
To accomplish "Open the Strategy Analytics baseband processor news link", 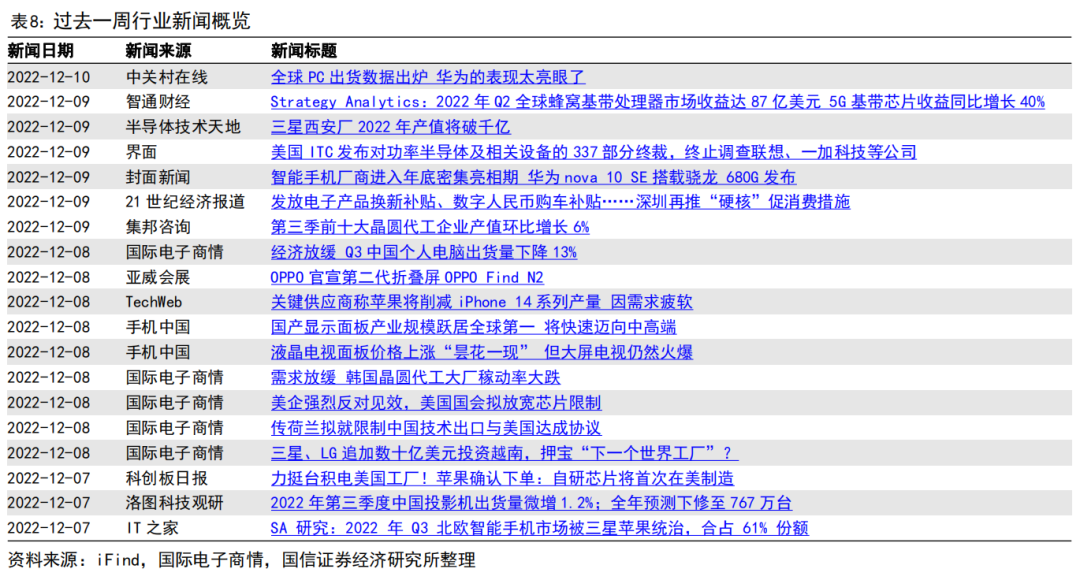I will (657, 102).
